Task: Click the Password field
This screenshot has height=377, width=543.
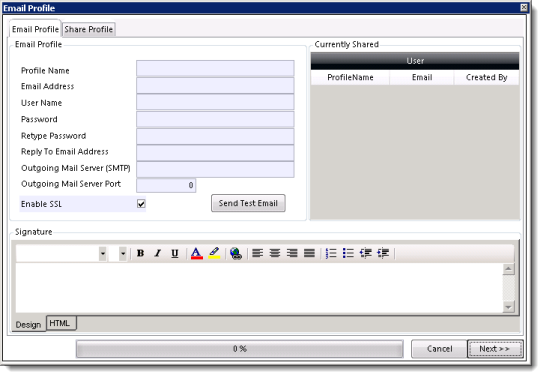Action: tap(215, 119)
